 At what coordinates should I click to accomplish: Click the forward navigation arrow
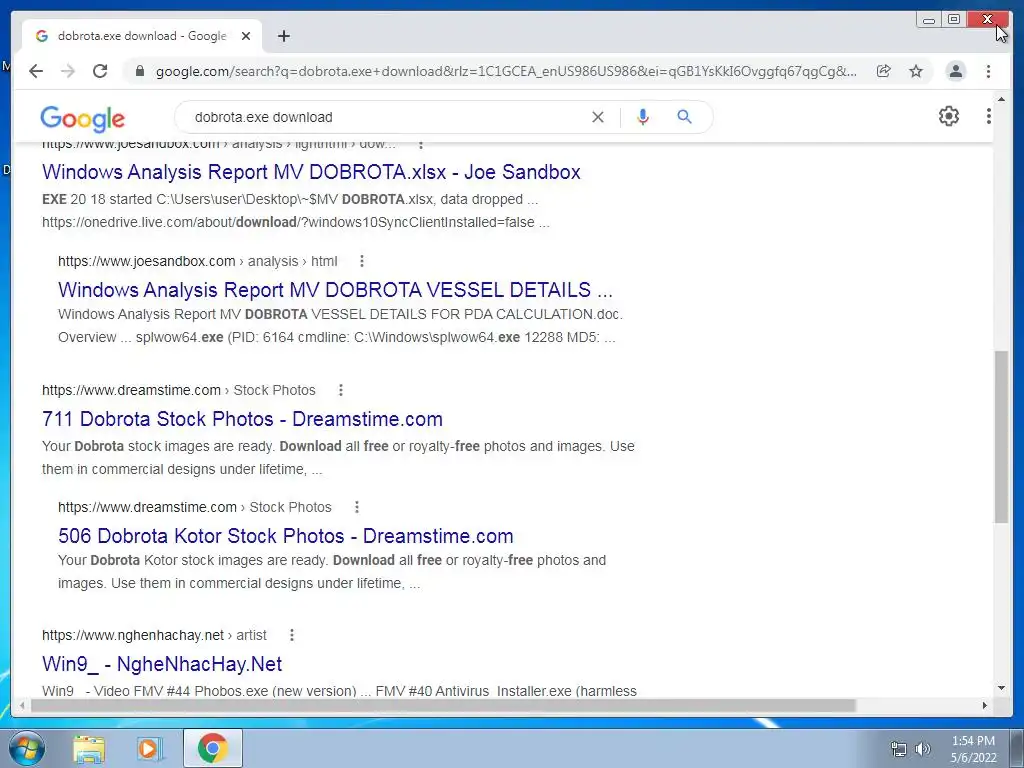point(68,71)
